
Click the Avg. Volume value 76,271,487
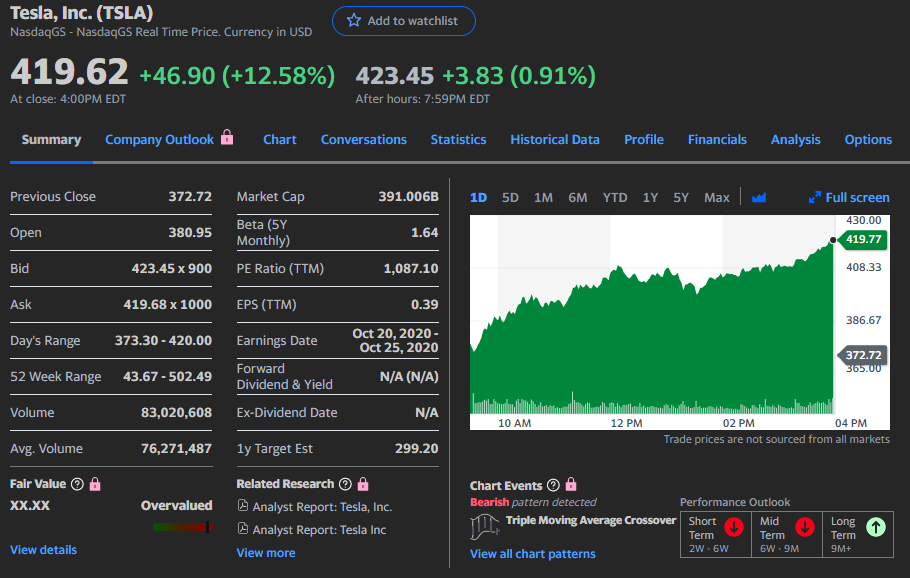(176, 449)
